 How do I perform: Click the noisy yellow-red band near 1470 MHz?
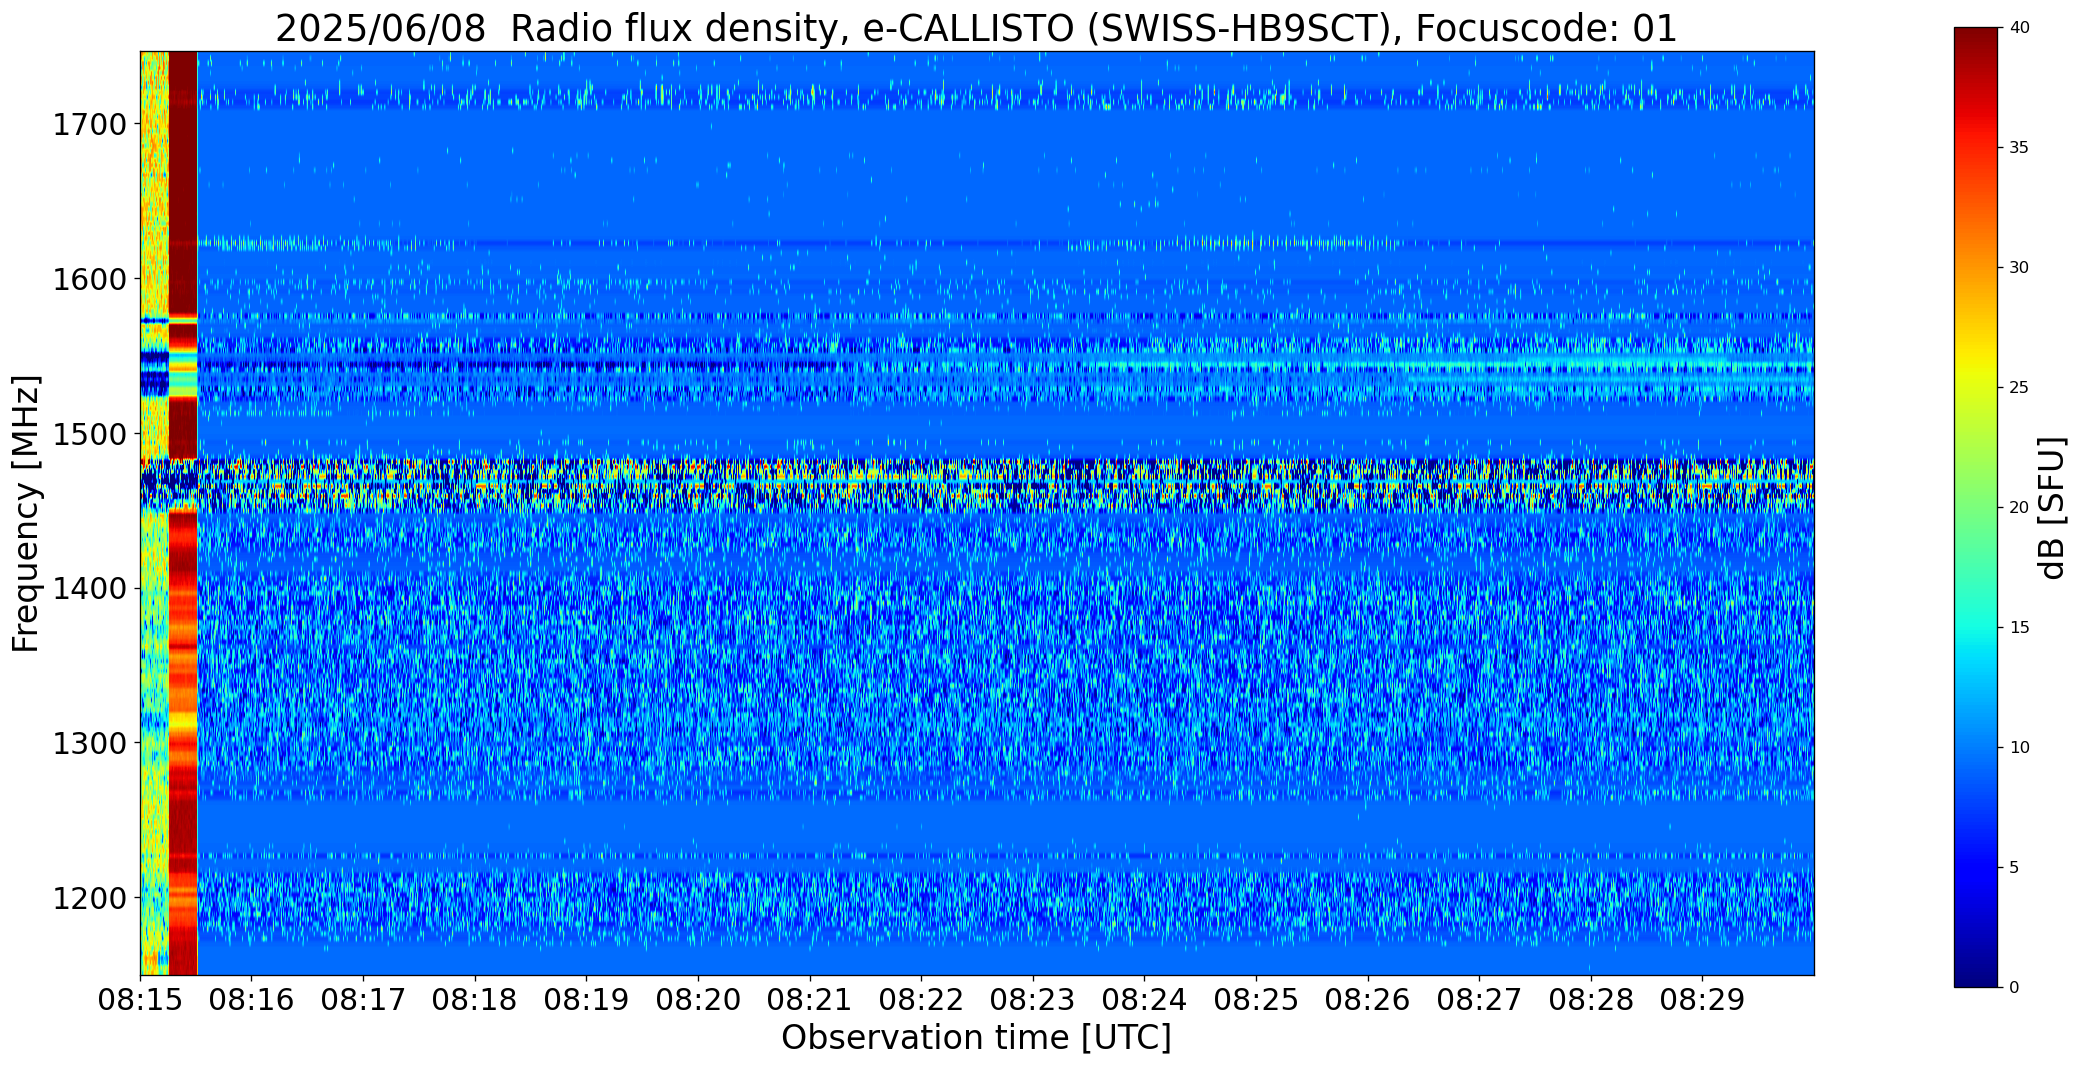tap(976, 485)
